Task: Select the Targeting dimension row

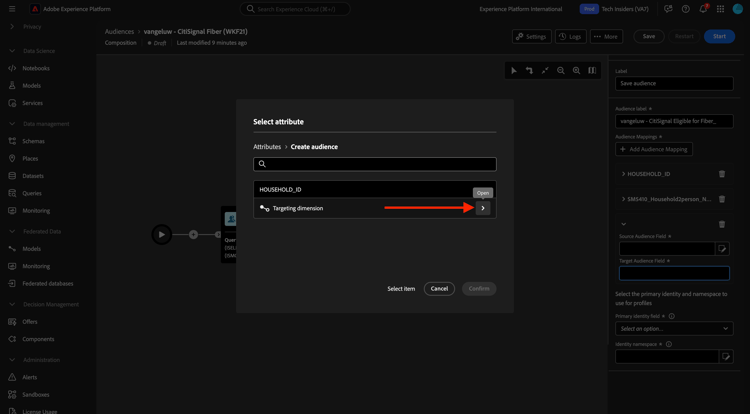Action: click(x=375, y=208)
